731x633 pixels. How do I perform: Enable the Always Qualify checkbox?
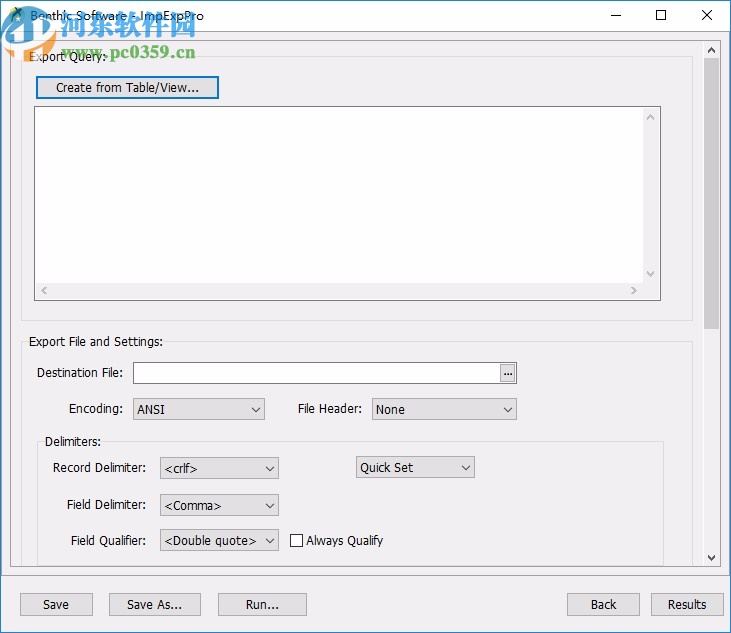coord(296,540)
